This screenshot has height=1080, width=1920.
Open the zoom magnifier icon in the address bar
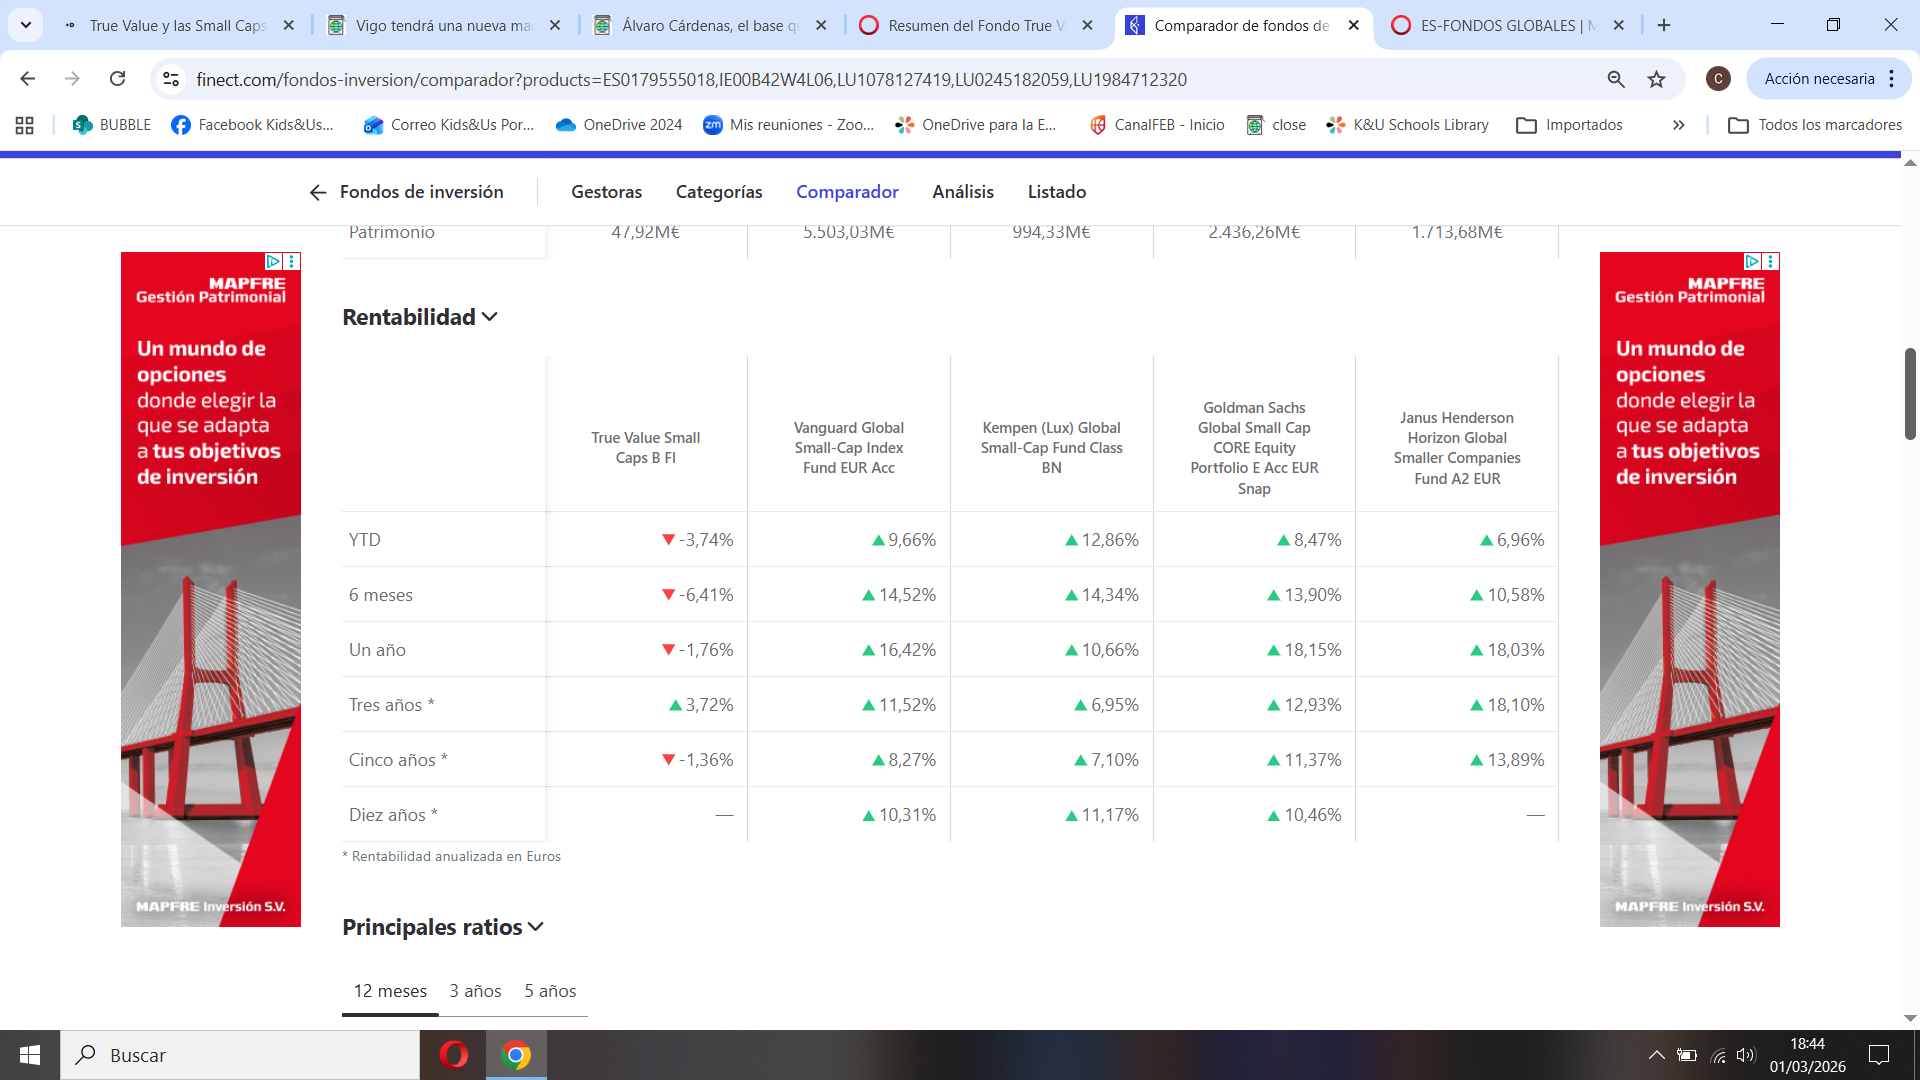click(x=1616, y=79)
